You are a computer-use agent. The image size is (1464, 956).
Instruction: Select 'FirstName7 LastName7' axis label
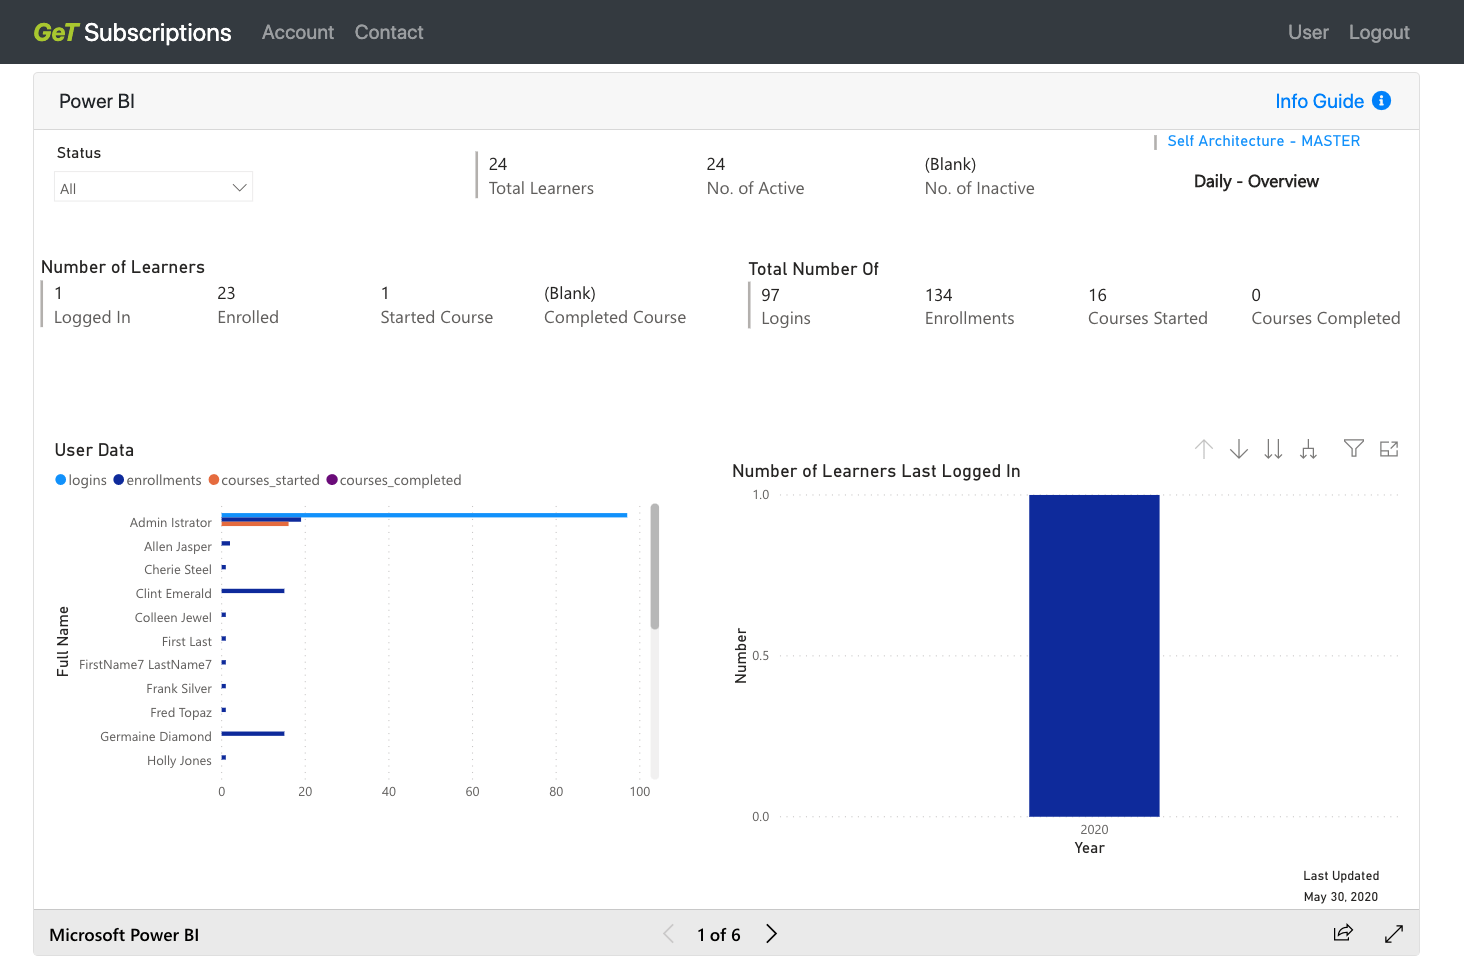[145, 665]
